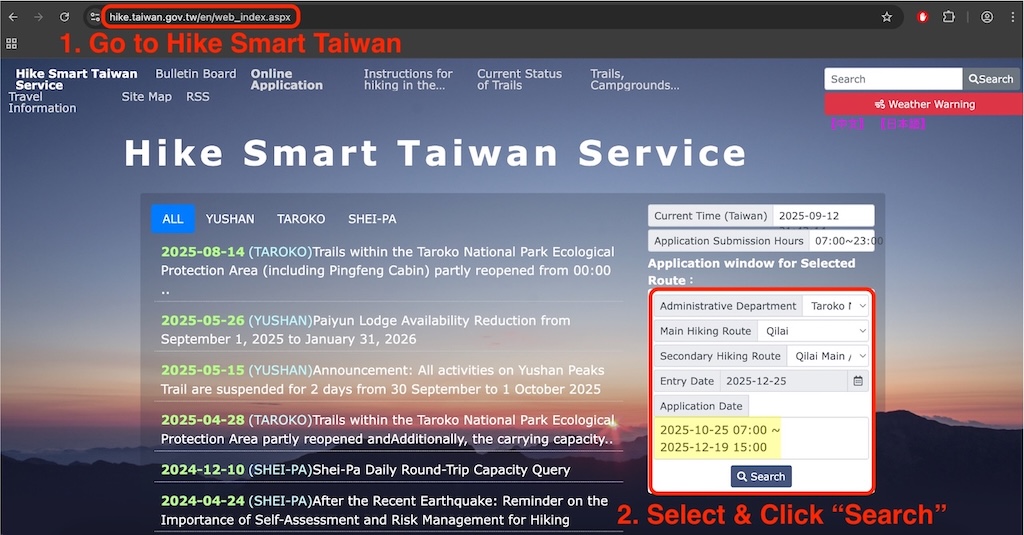Image resolution: width=1024 pixels, height=535 pixels.
Task: Open the Bulletin Board menu
Action: tap(195, 74)
